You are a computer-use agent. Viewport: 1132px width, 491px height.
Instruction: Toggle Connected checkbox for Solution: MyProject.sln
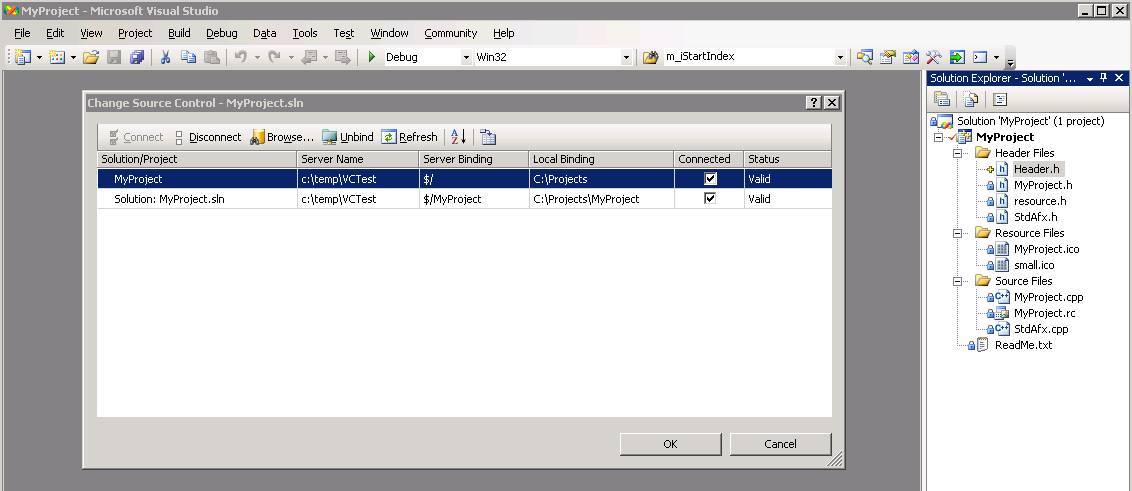710,199
